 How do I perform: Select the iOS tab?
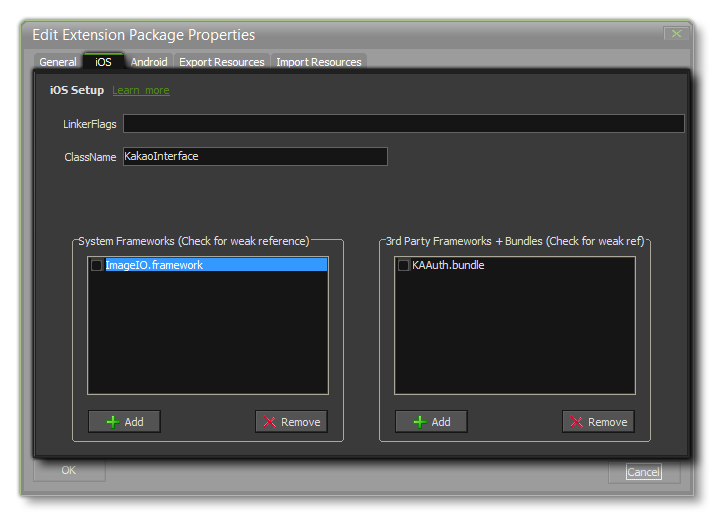(103, 62)
